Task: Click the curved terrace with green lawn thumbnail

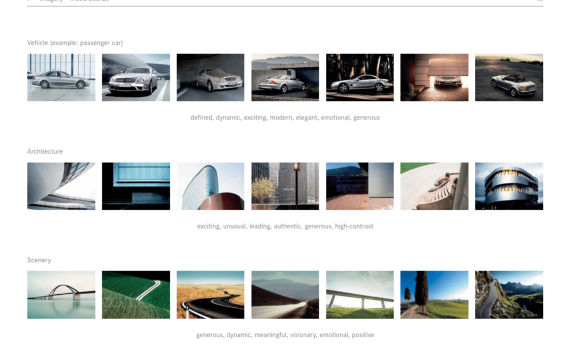Action: coord(434,186)
